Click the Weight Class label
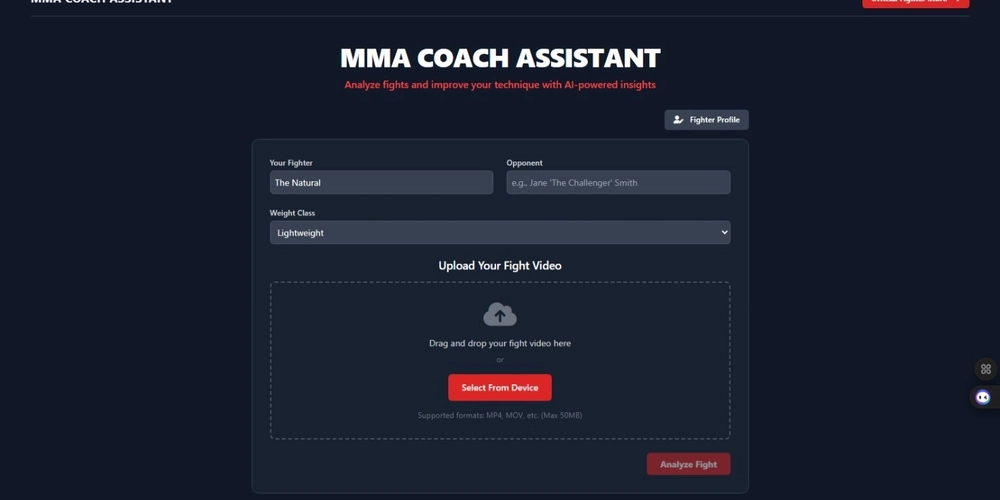Image resolution: width=1000 pixels, height=500 pixels. tap(292, 213)
